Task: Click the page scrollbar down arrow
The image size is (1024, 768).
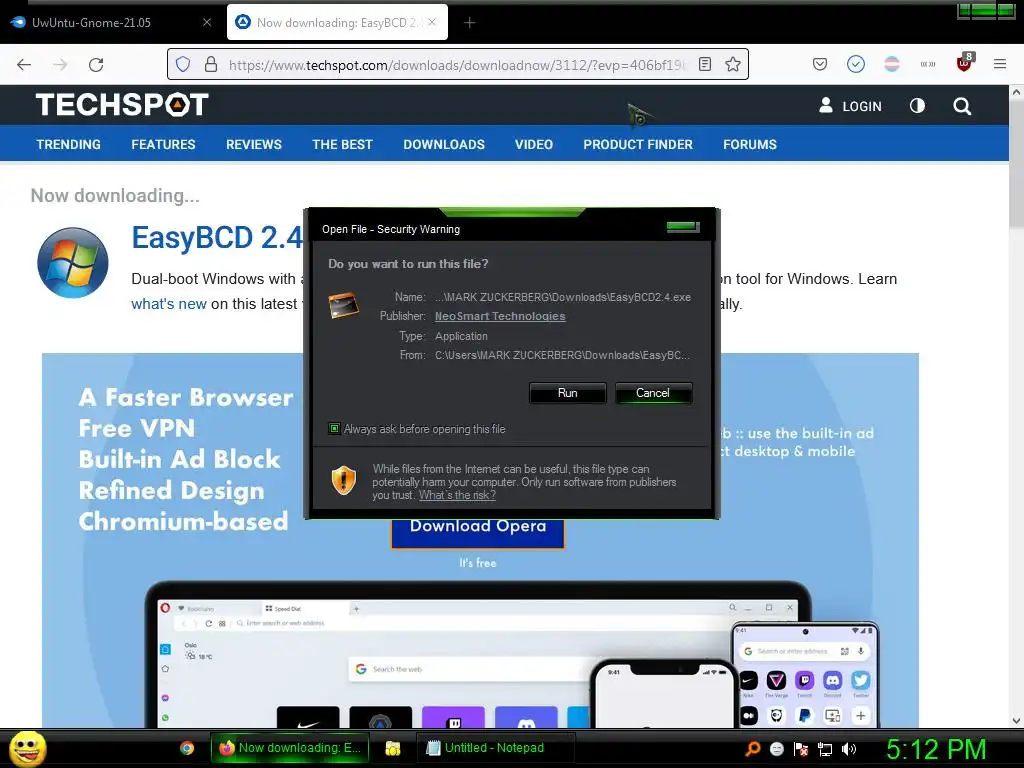Action: click(1016, 720)
